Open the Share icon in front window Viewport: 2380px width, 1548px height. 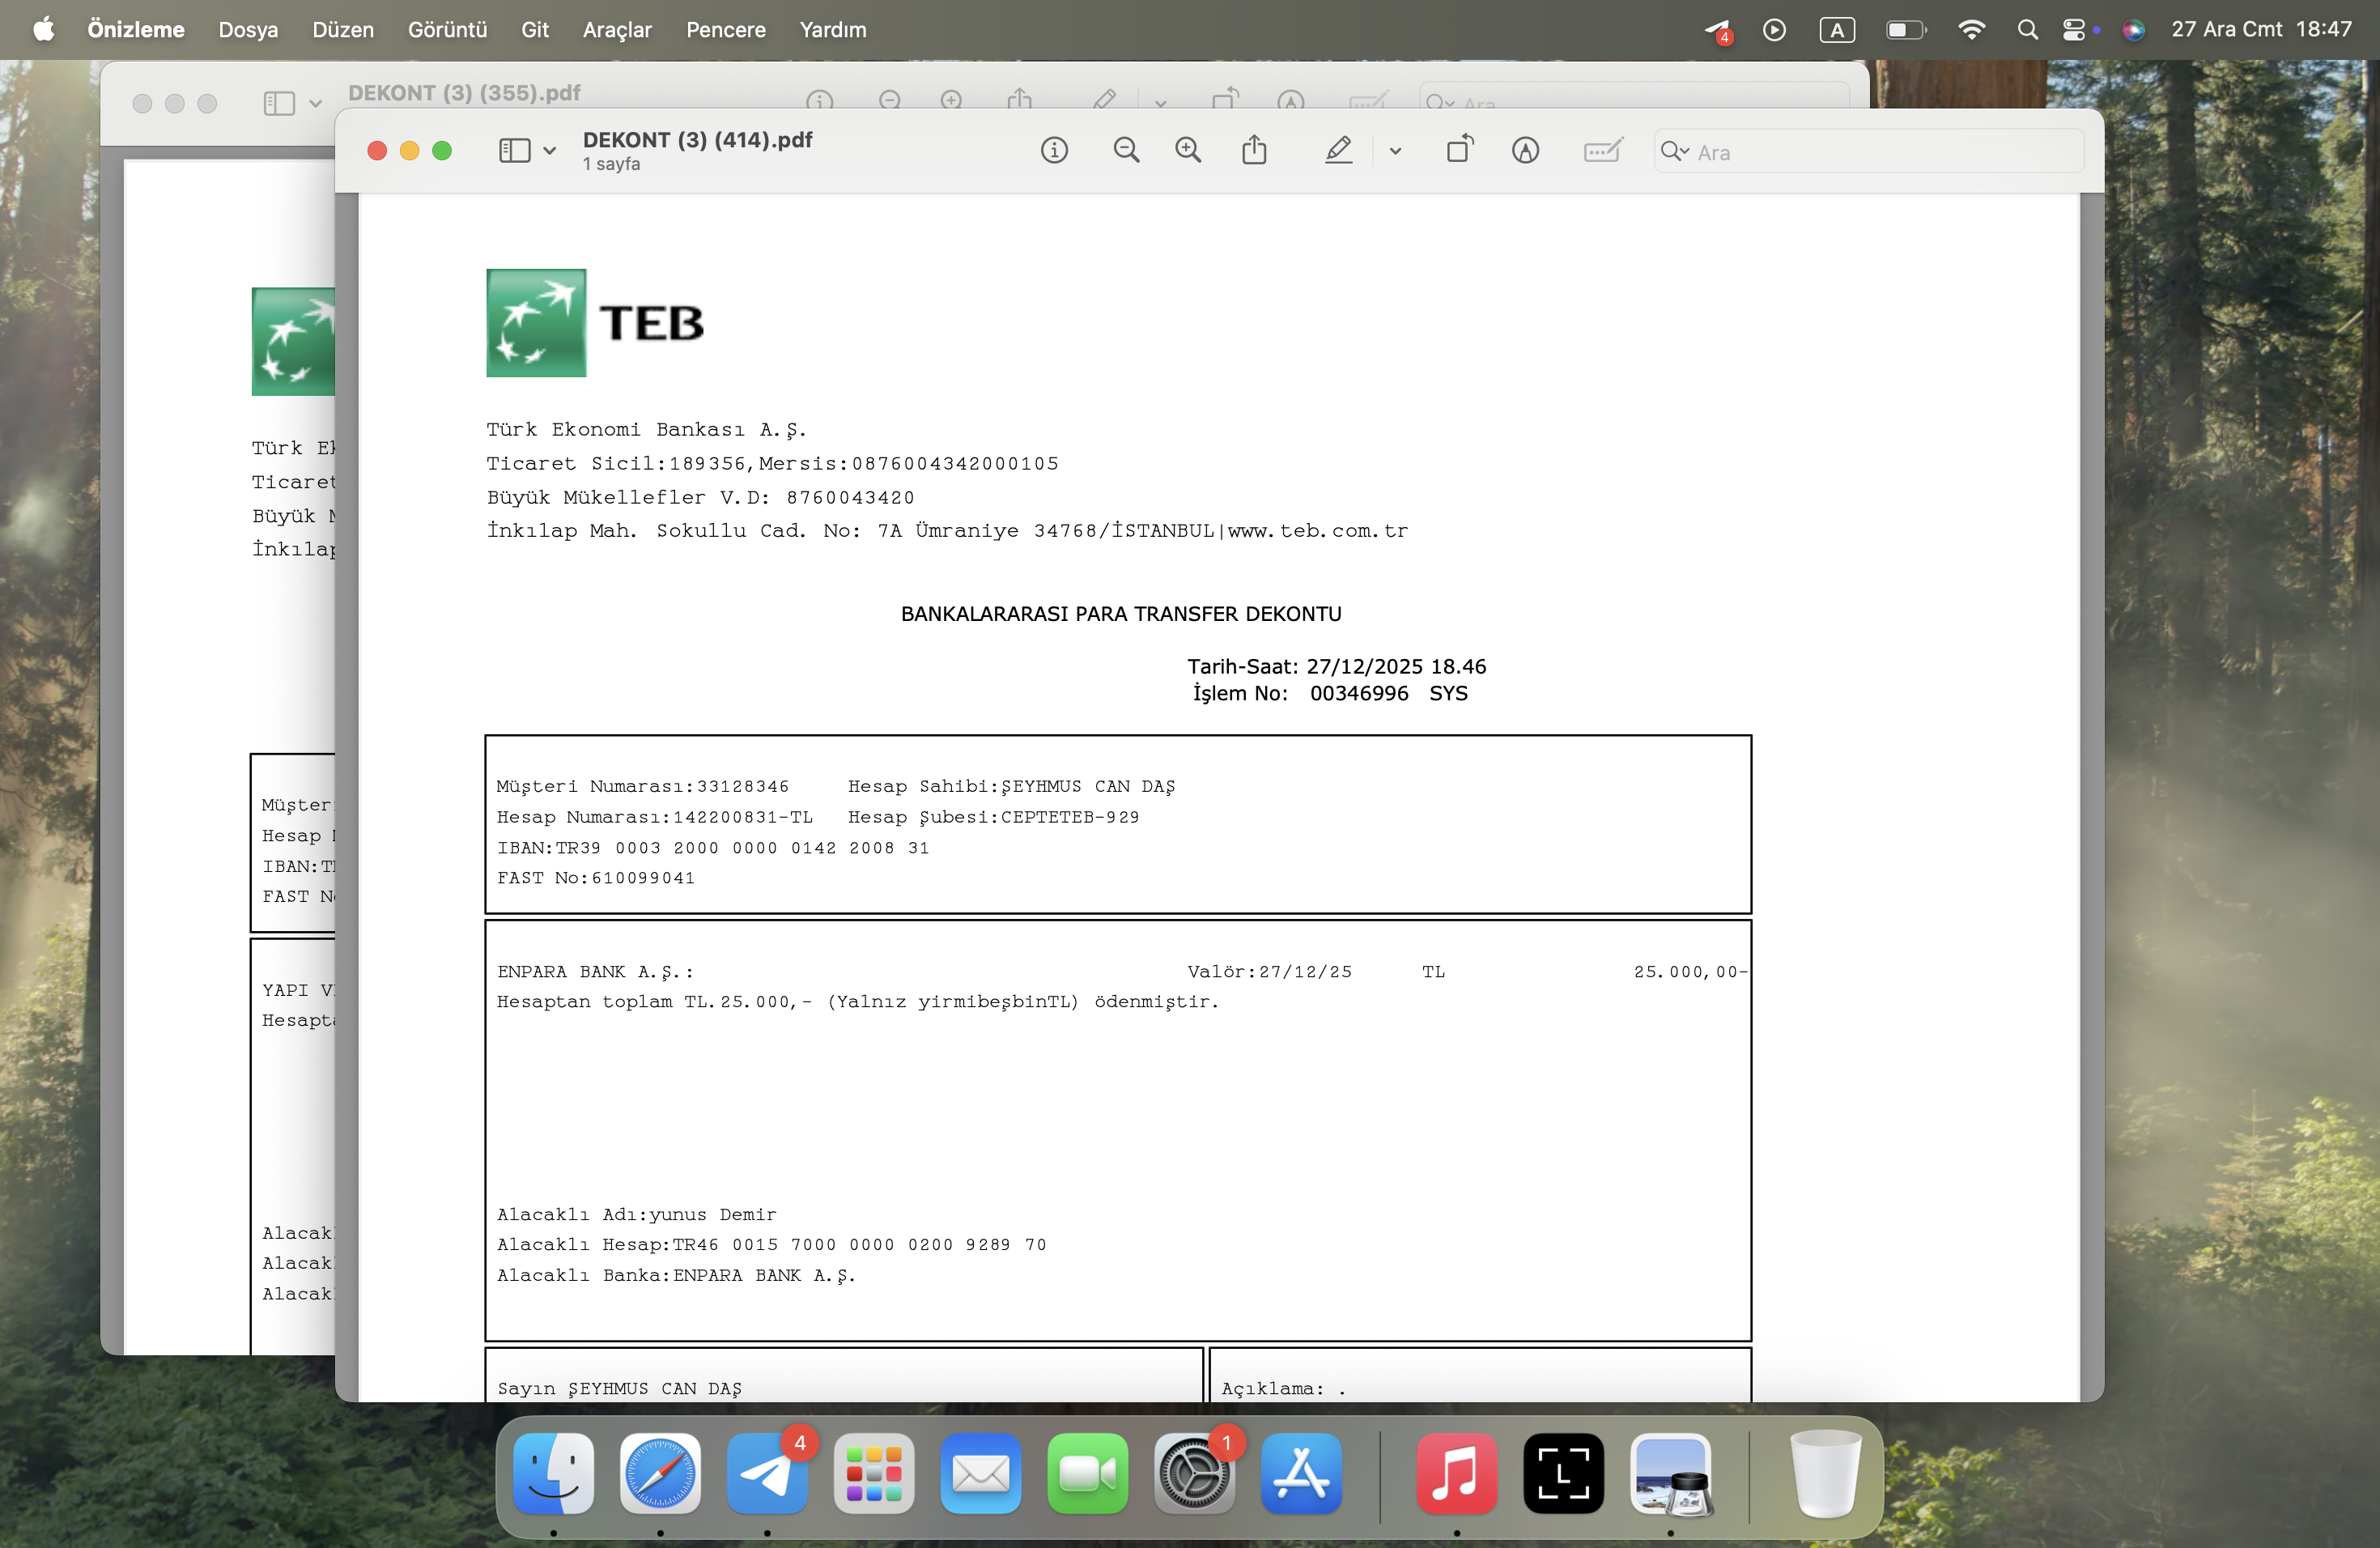point(1254,150)
